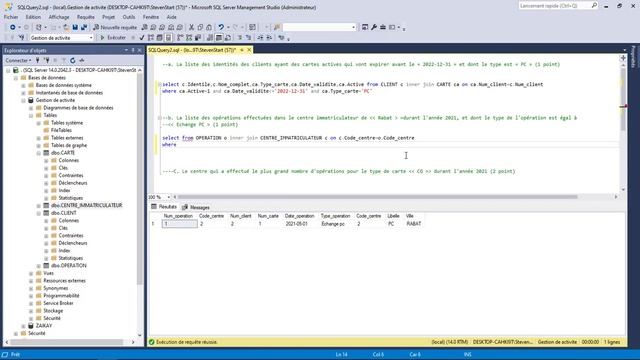Click the navigate backward arrow icon
Image resolution: width=640 pixels, height=360 pixels.
13,27
